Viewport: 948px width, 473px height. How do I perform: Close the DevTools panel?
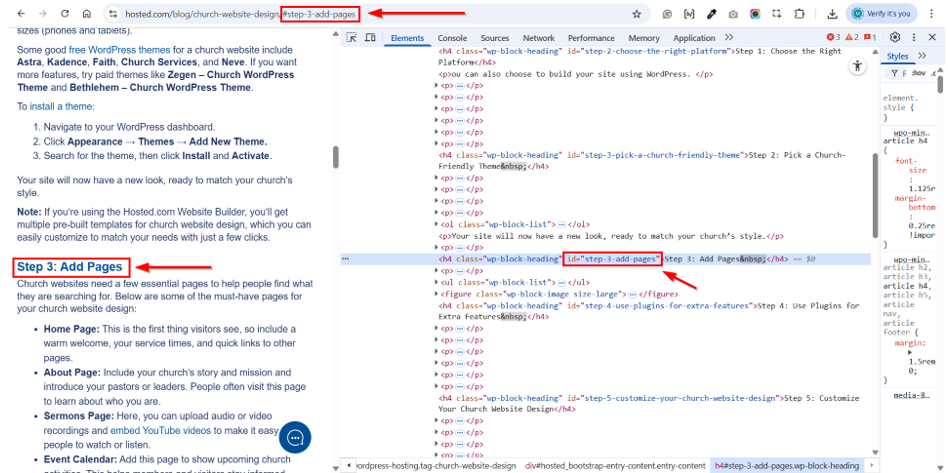point(932,37)
